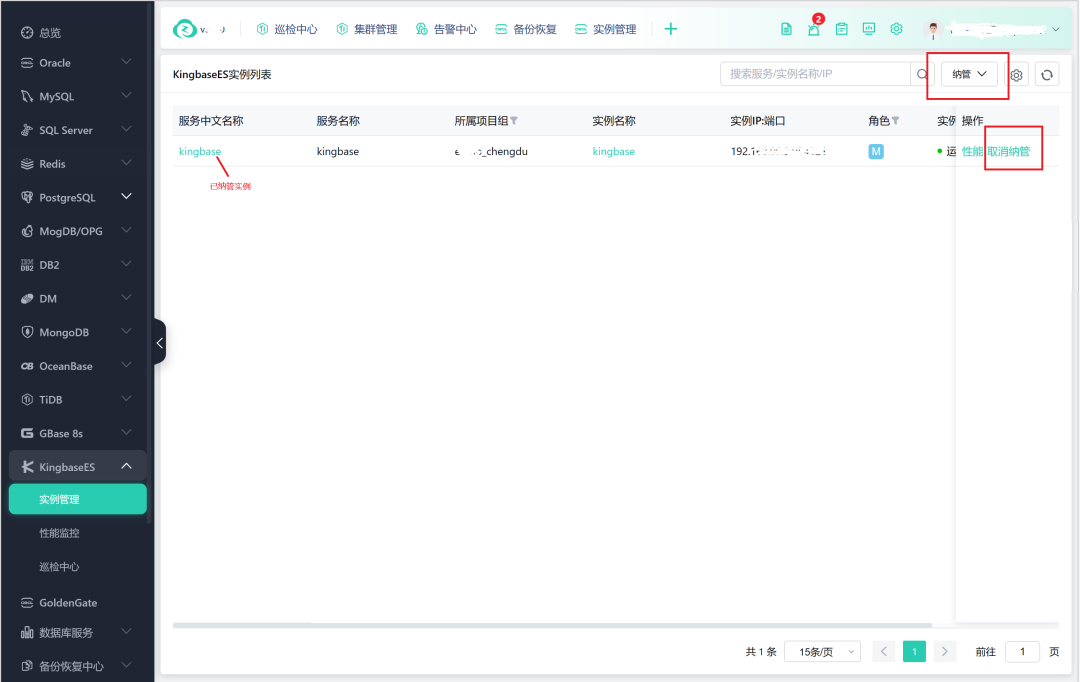
Task: Add a new tab with plus icon
Action: tap(670, 29)
